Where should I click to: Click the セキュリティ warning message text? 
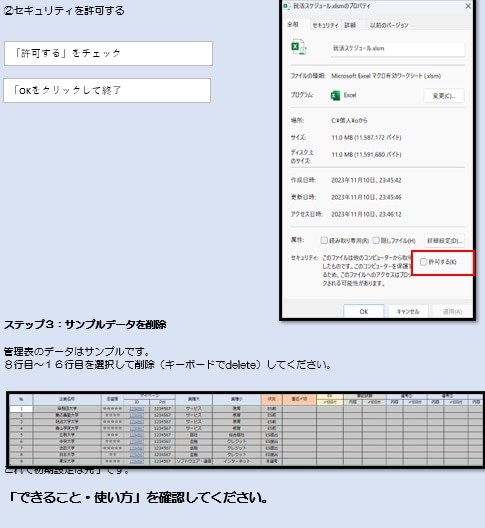click(366, 270)
